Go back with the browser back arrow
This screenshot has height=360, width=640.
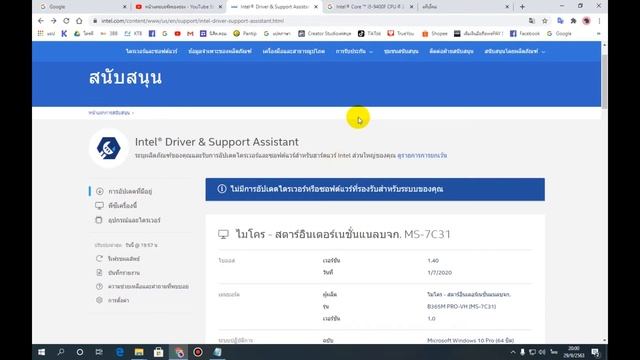(x=40, y=21)
